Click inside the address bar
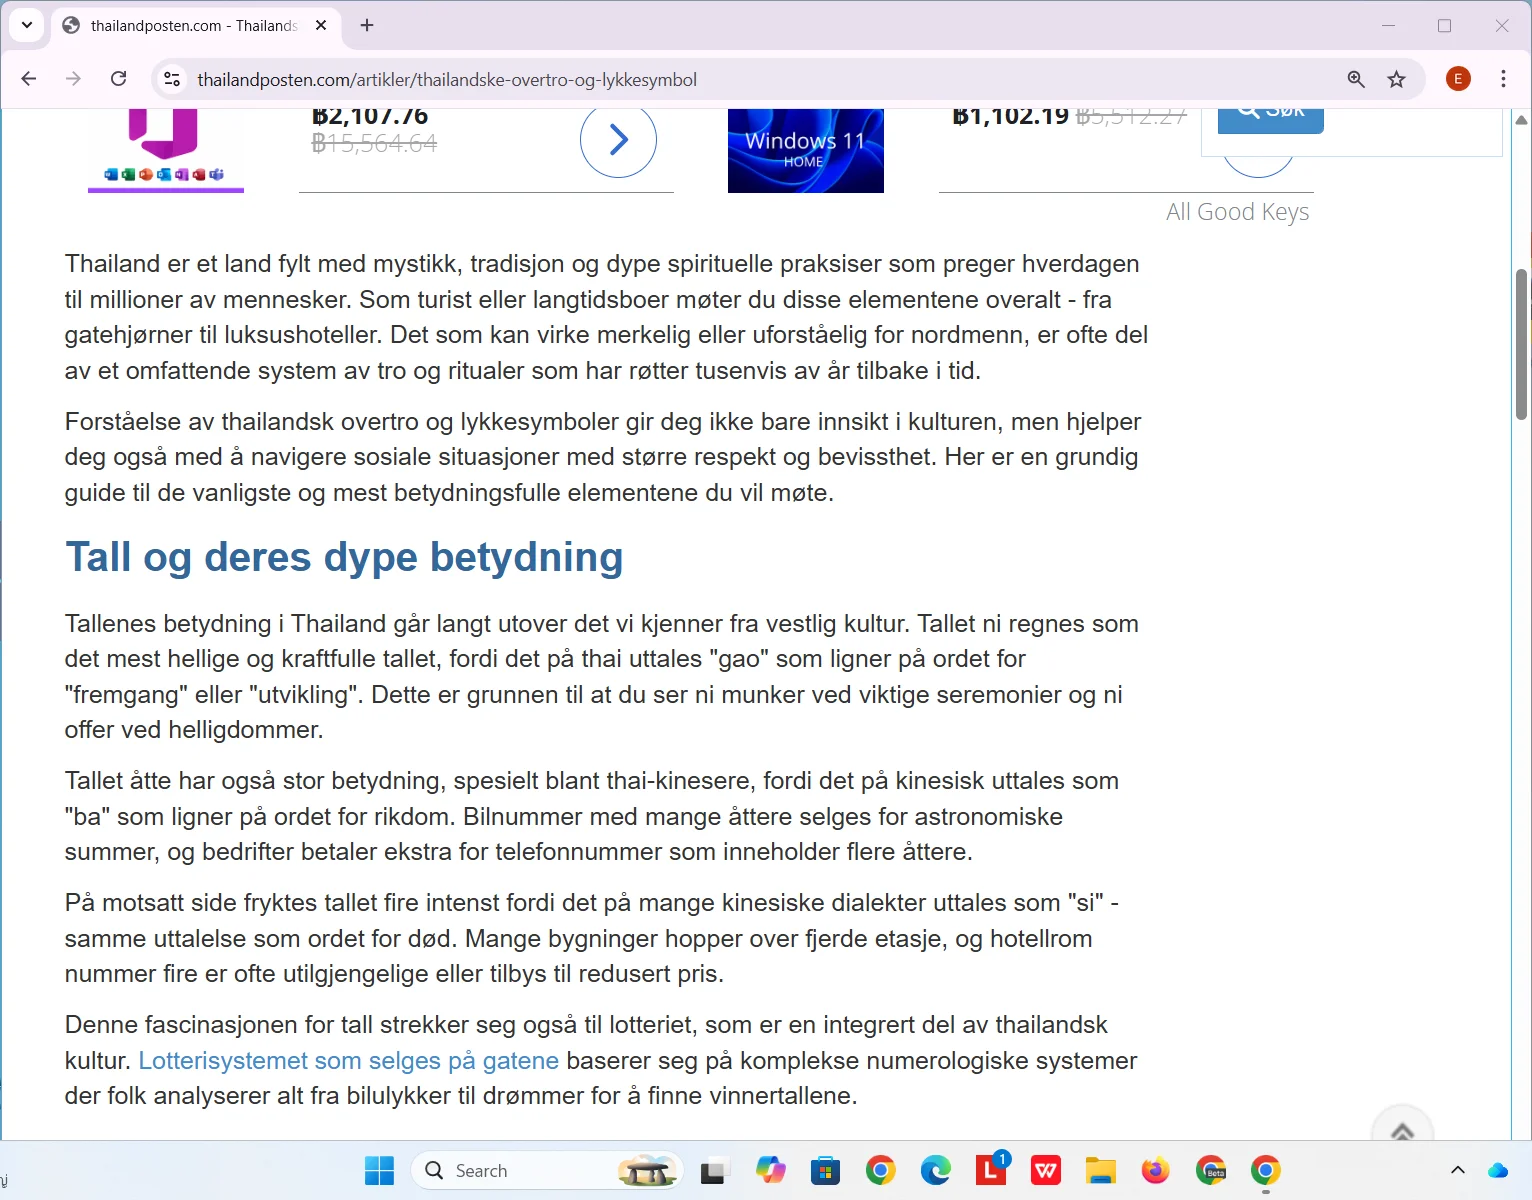1532x1200 pixels. (700, 79)
